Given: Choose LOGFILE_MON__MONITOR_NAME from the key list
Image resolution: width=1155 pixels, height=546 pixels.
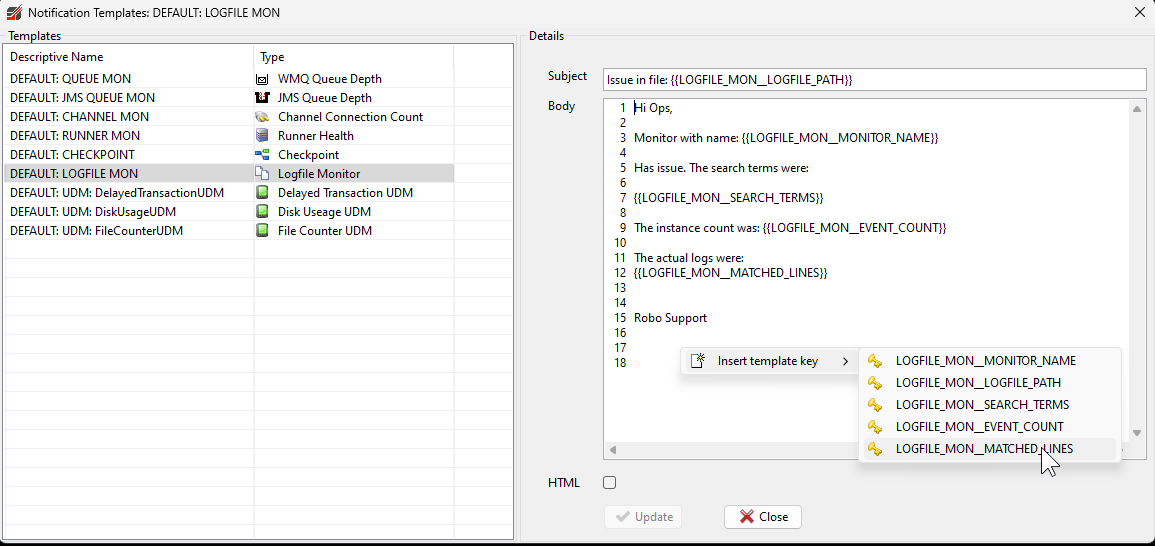Looking at the screenshot, I should pyautogui.click(x=985, y=361).
